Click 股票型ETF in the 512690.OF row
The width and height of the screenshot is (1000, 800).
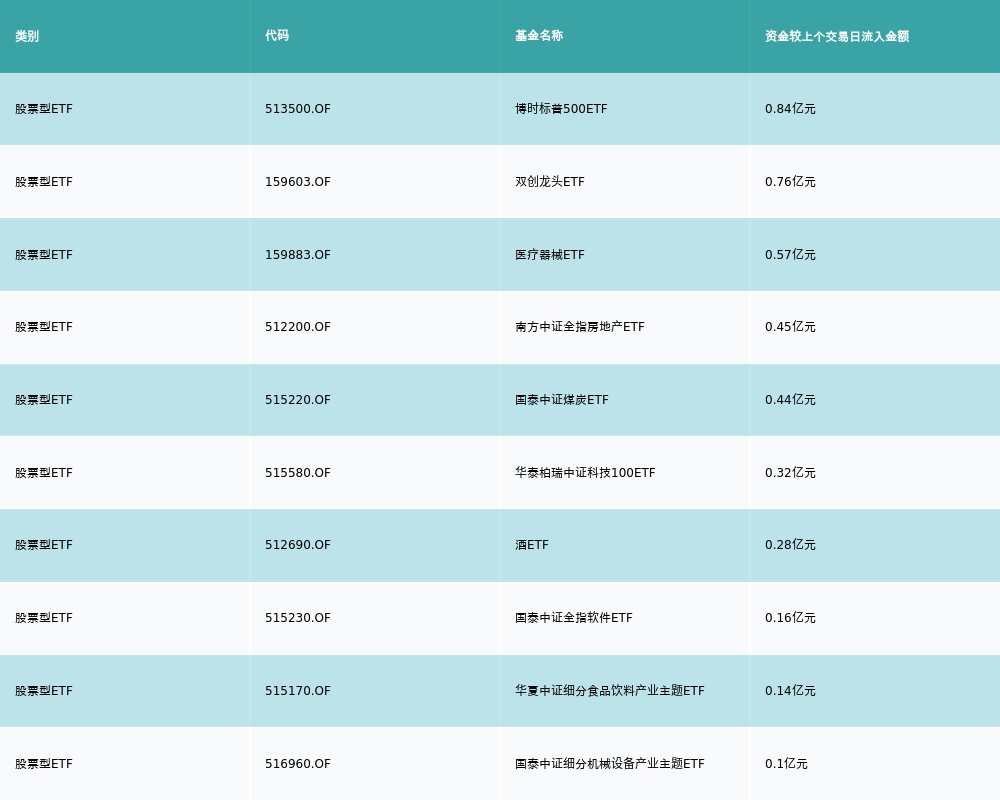pos(44,545)
